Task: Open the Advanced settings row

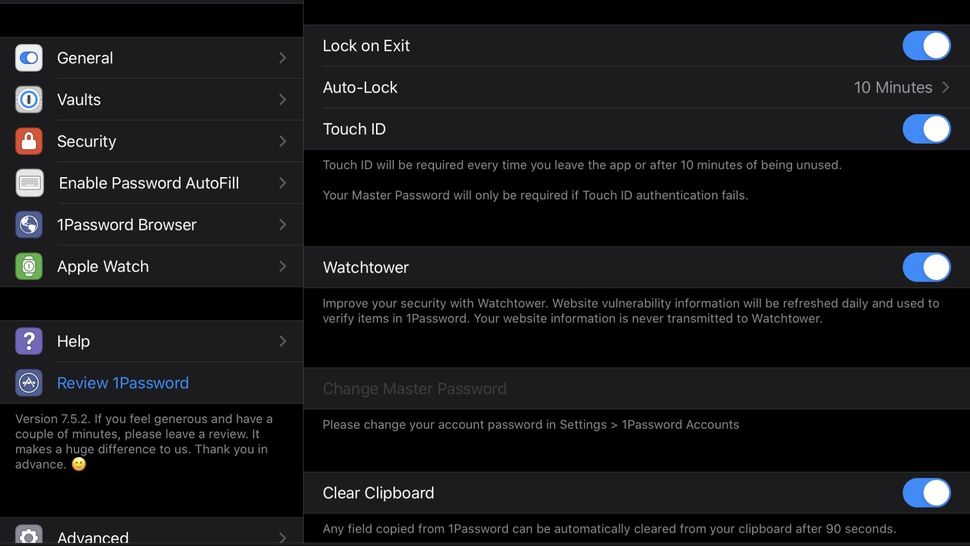Action: tap(93, 536)
